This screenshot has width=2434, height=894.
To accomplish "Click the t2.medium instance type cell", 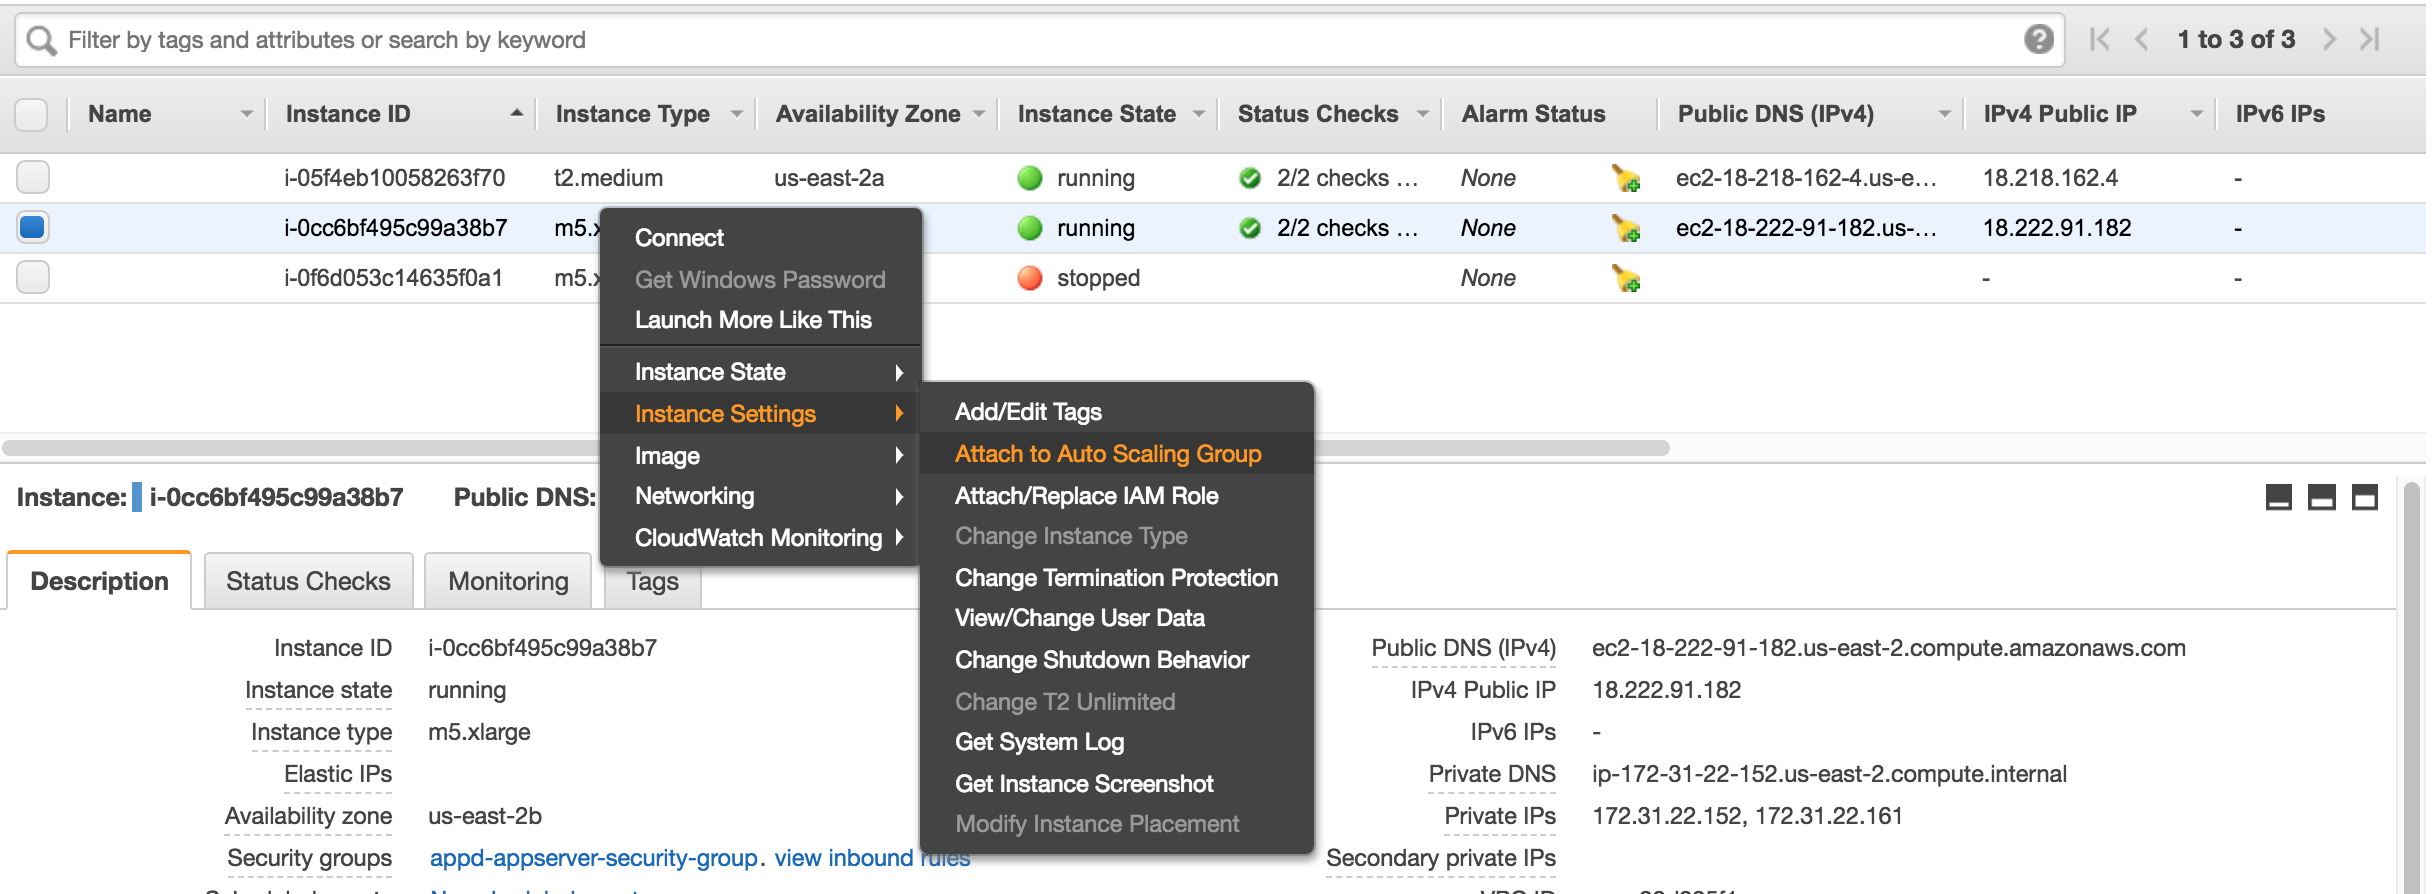I will pyautogui.click(x=608, y=178).
